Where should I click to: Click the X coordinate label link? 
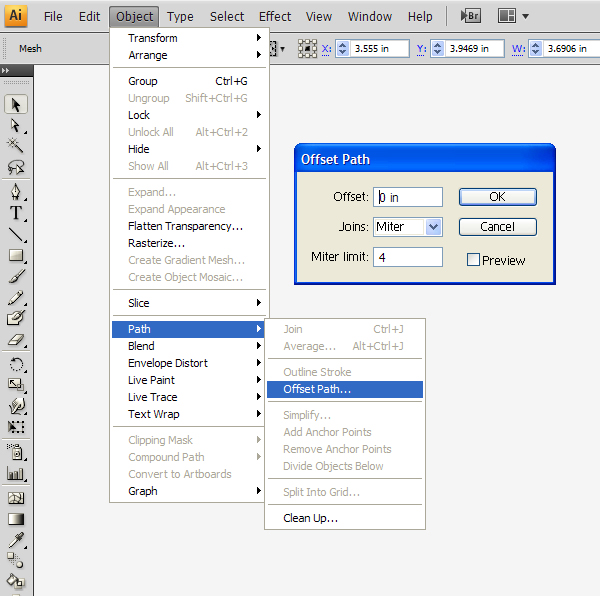[326, 49]
